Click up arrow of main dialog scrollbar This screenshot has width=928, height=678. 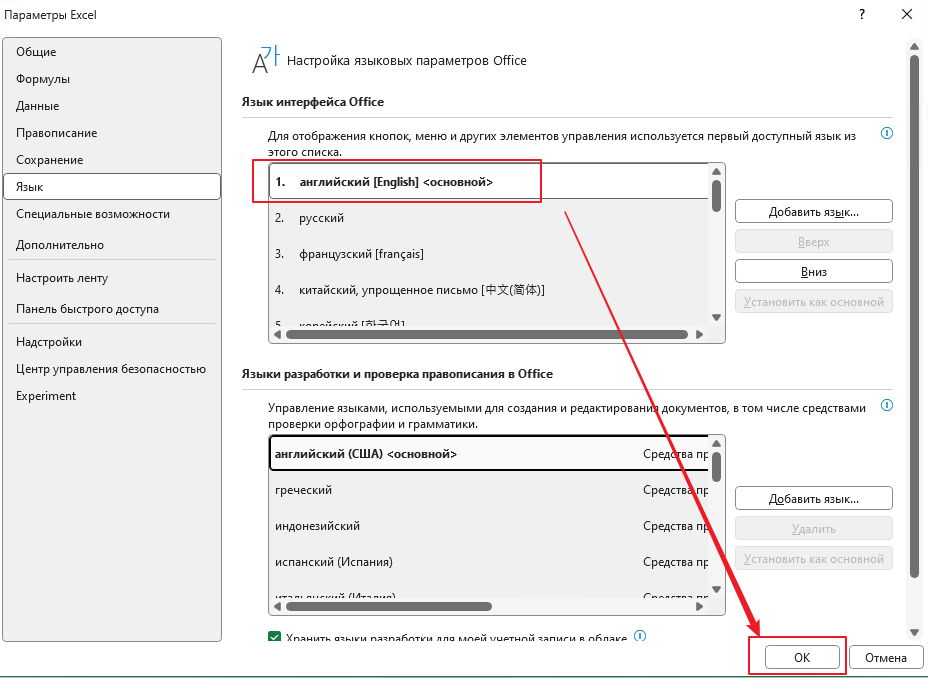point(914,45)
